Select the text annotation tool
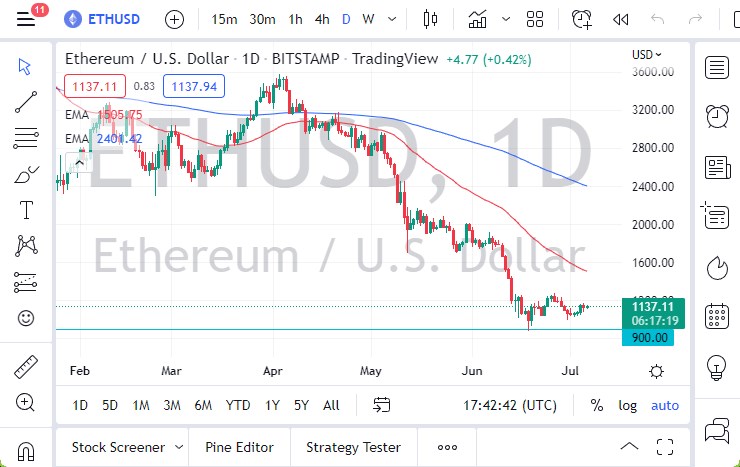 tap(26, 210)
